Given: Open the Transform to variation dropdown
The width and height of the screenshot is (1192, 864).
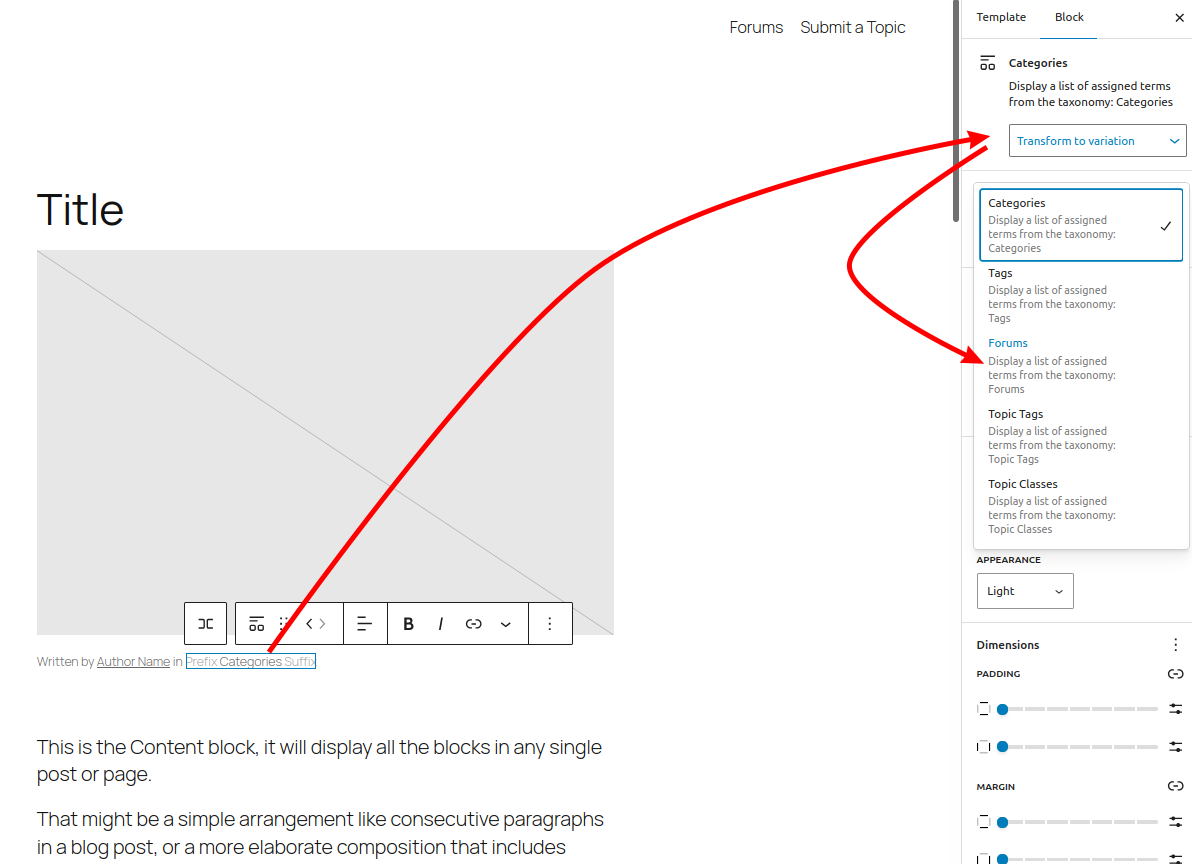Looking at the screenshot, I should click(1097, 141).
